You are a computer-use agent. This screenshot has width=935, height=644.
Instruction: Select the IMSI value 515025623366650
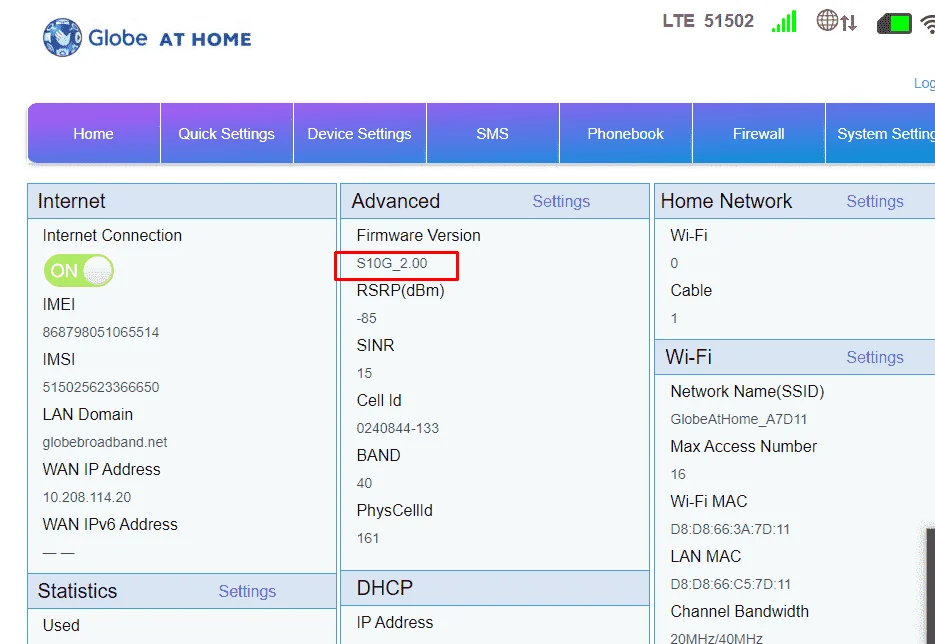pos(101,387)
